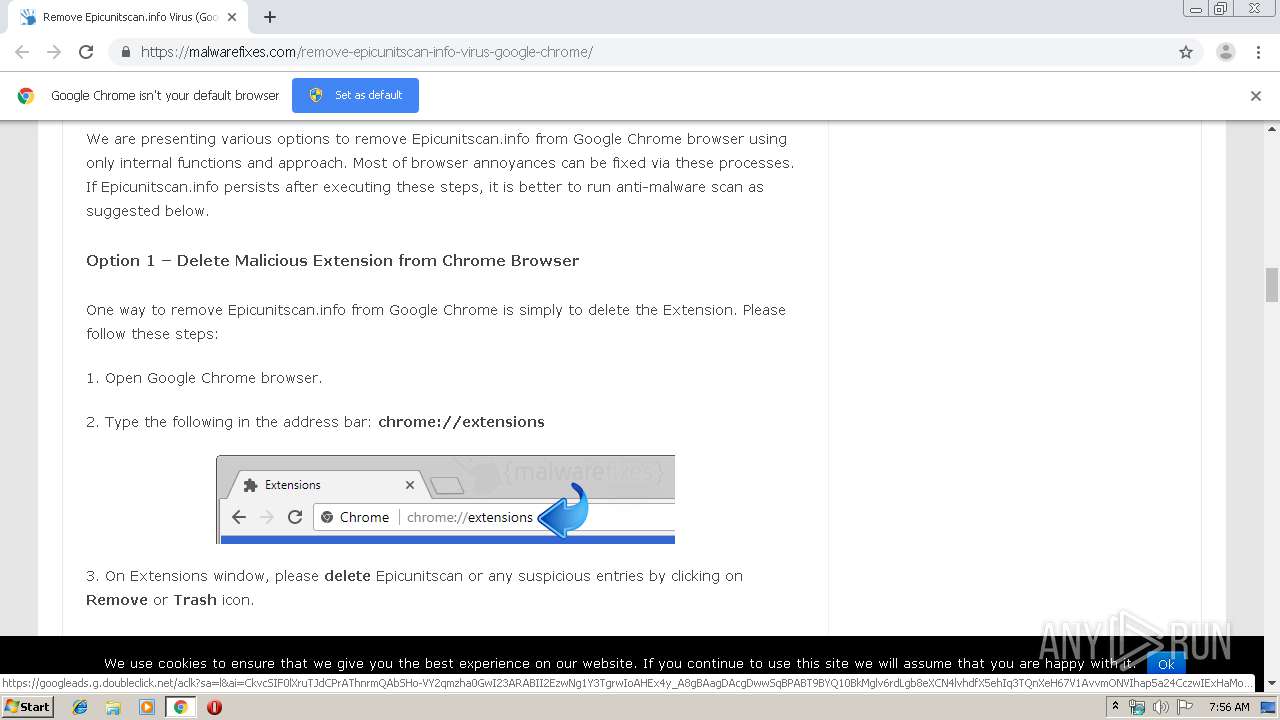Viewport: 1280px width, 720px height.
Task: Reload the malwarefixes page
Action: pos(86,52)
